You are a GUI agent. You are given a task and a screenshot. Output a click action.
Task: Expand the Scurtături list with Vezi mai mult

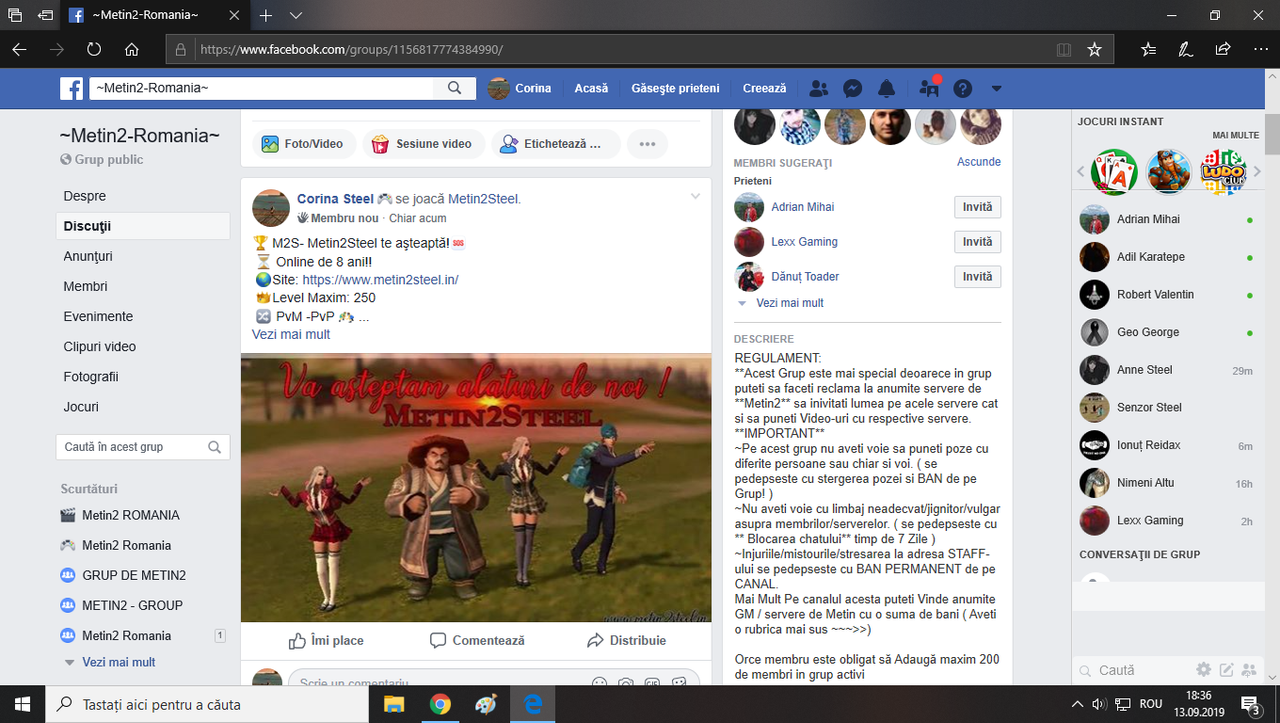pos(119,662)
